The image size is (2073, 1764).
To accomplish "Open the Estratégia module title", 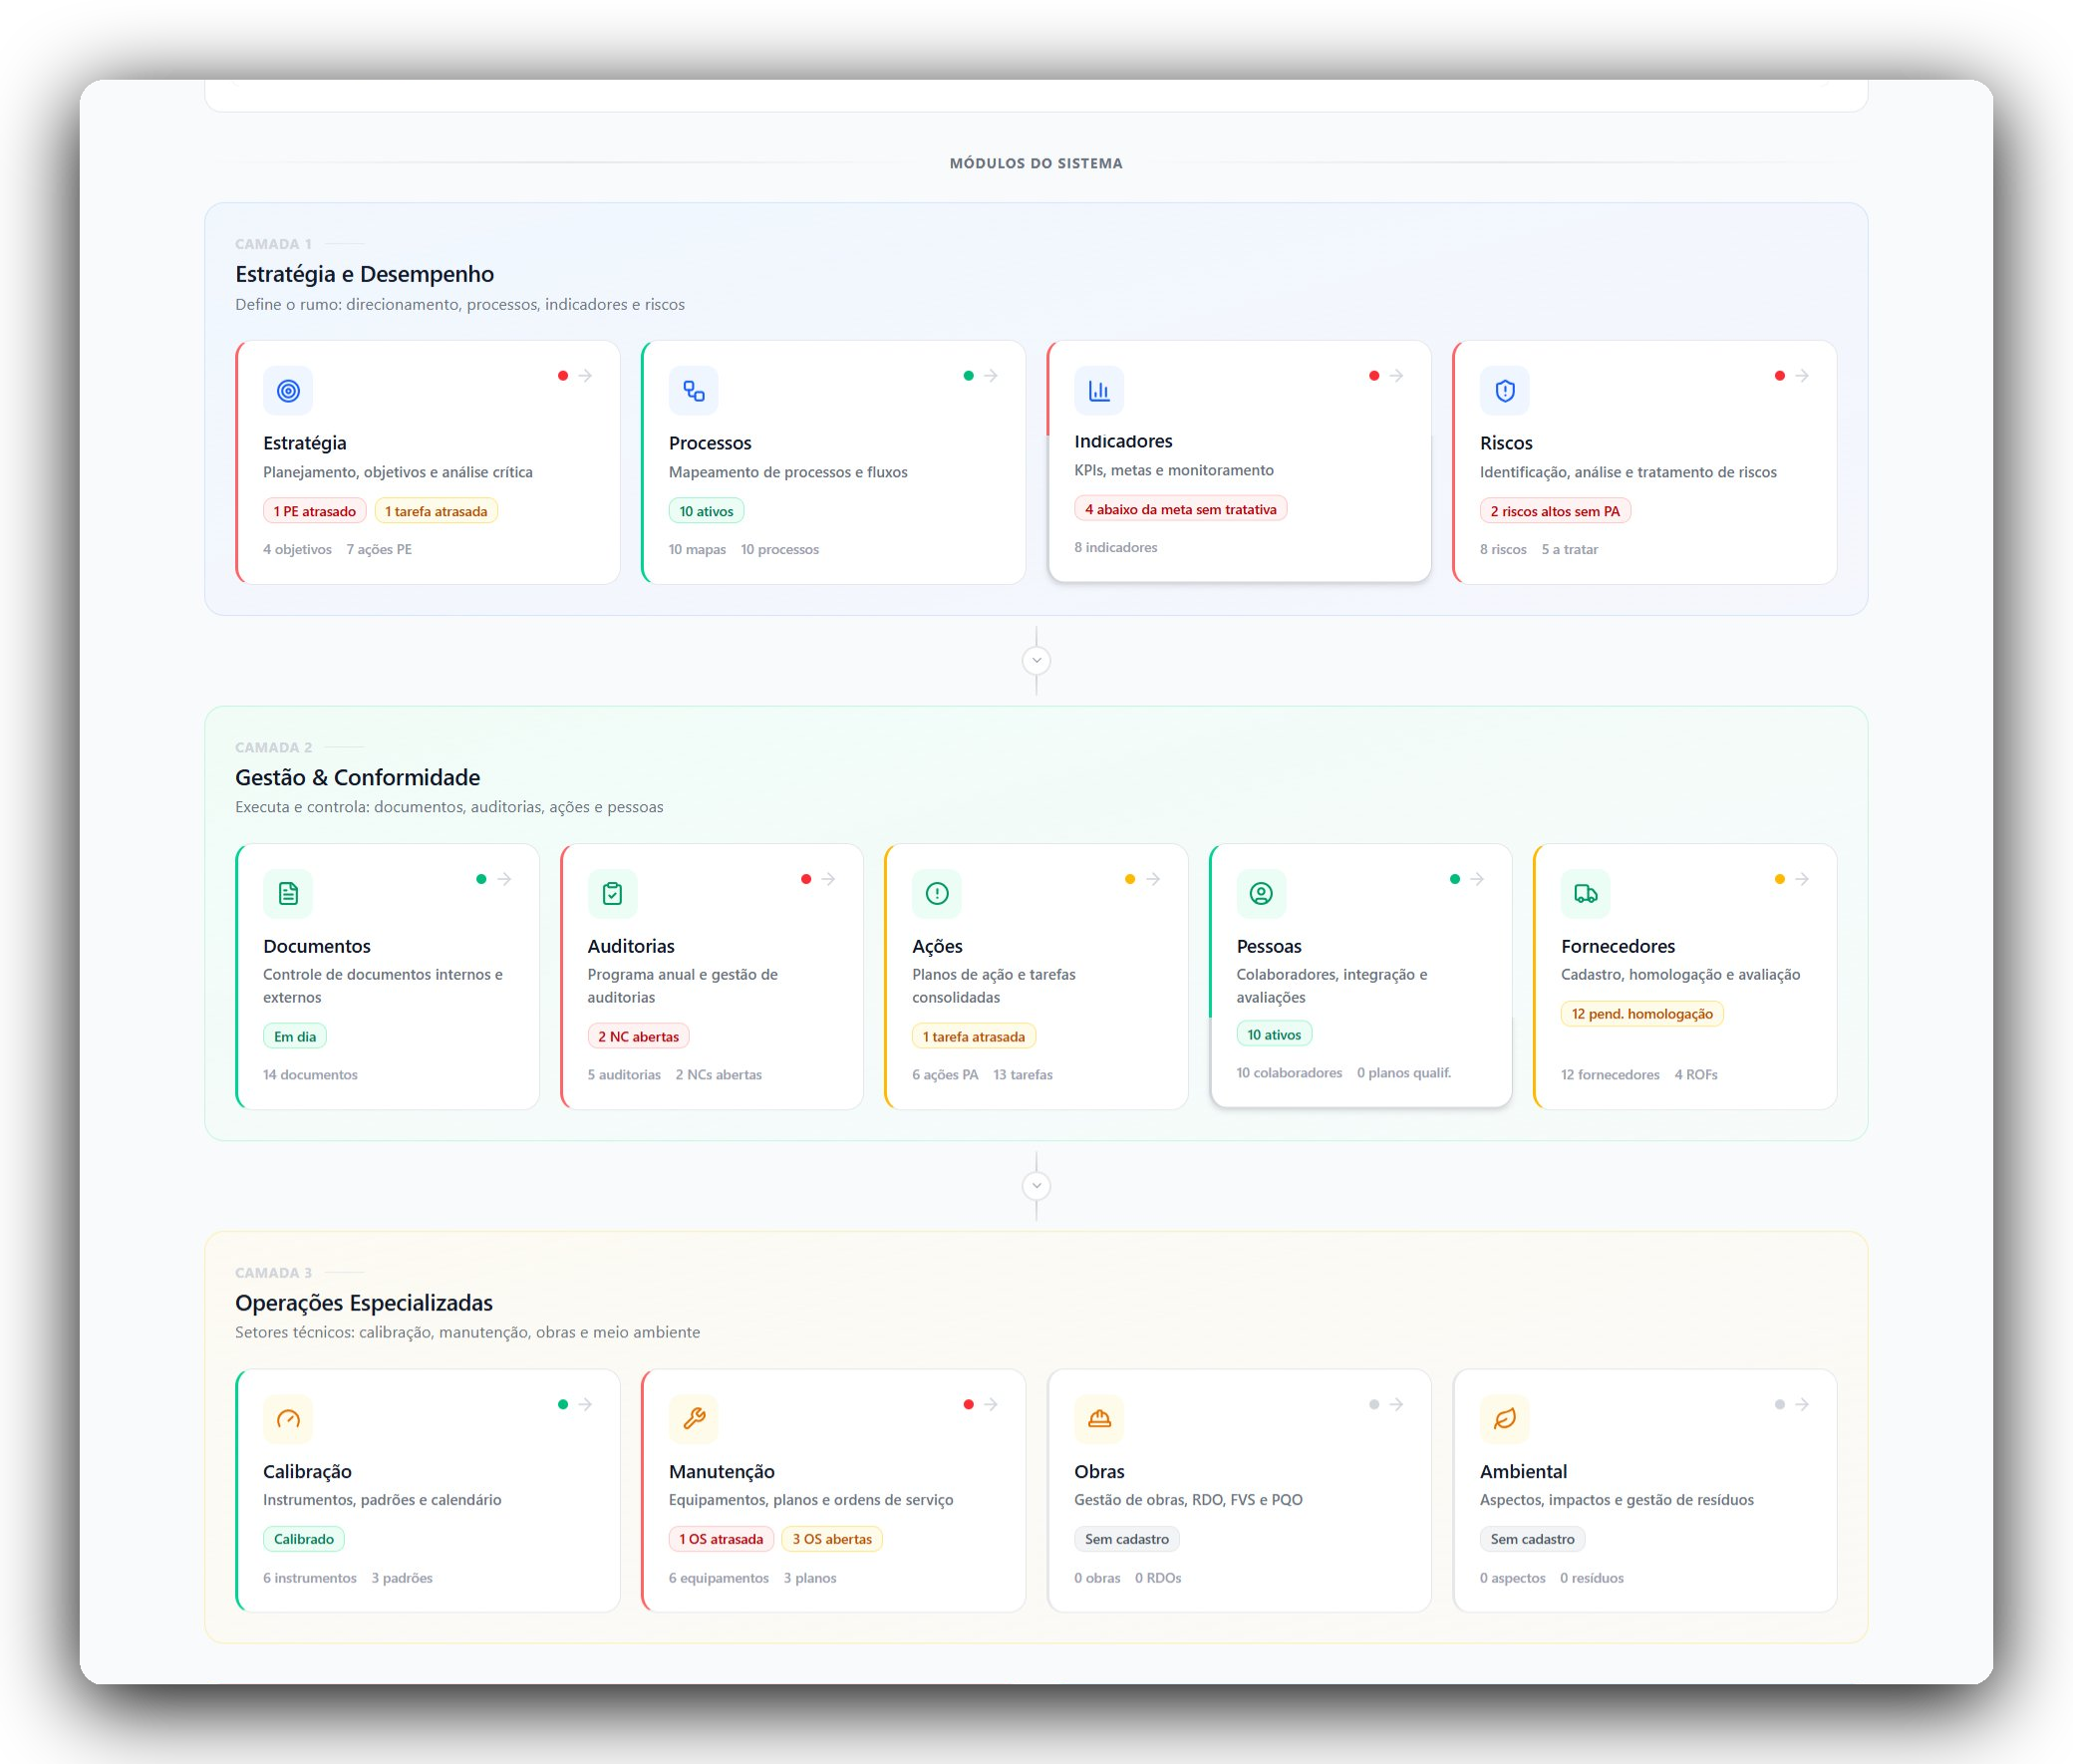I will [x=305, y=443].
